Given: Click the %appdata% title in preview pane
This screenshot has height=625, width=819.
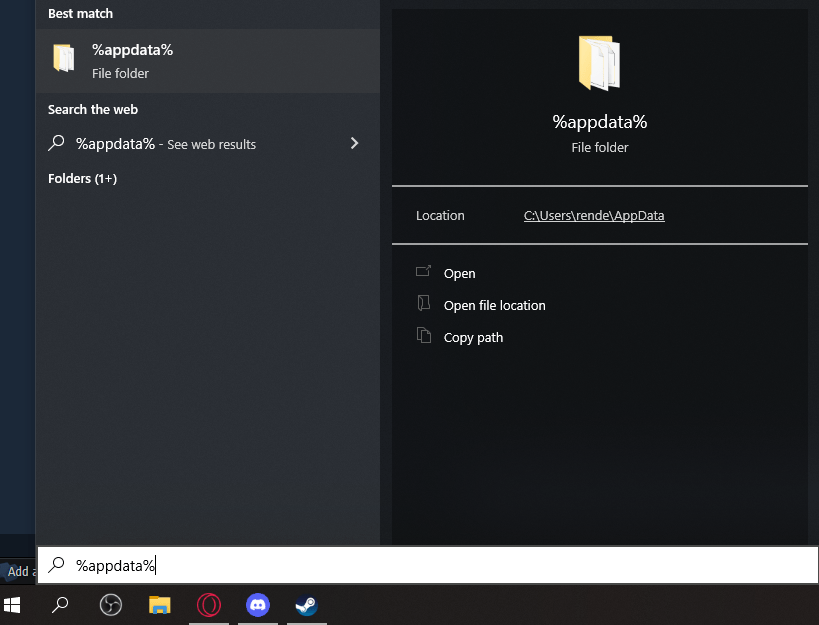Looking at the screenshot, I should point(600,122).
